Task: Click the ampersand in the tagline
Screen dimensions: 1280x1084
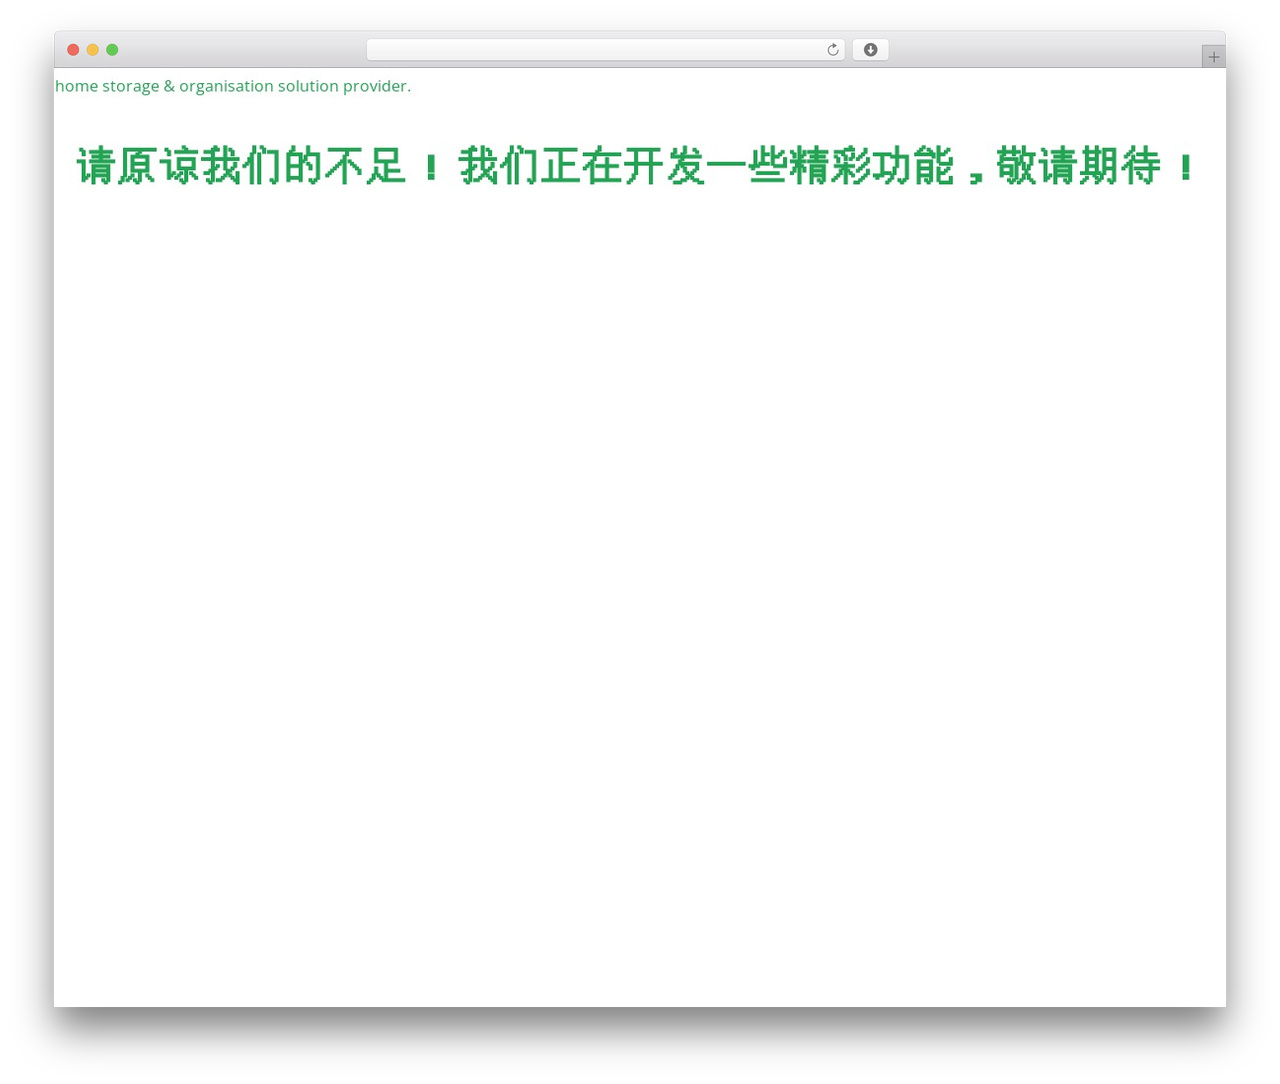Action: tap(169, 86)
